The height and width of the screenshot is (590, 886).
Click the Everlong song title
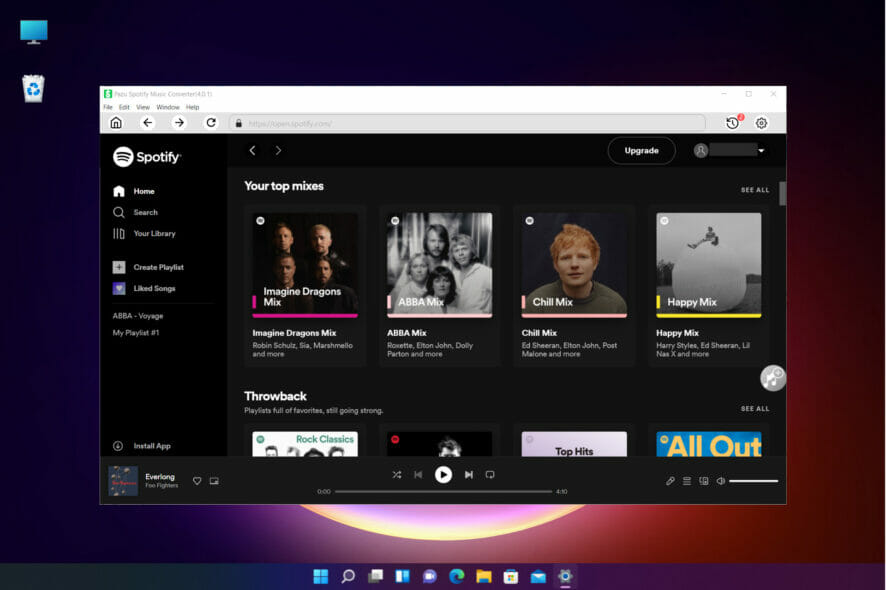click(160, 476)
